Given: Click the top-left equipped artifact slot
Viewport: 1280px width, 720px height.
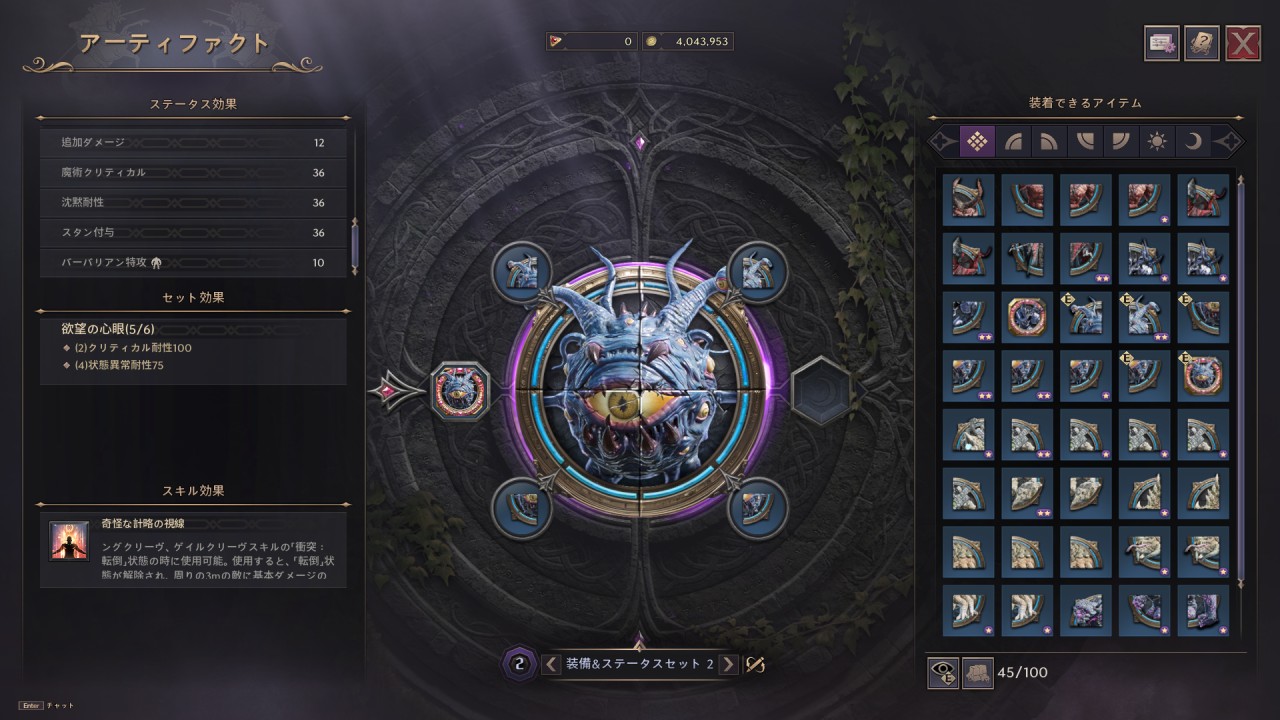Looking at the screenshot, I should pyautogui.click(x=523, y=270).
